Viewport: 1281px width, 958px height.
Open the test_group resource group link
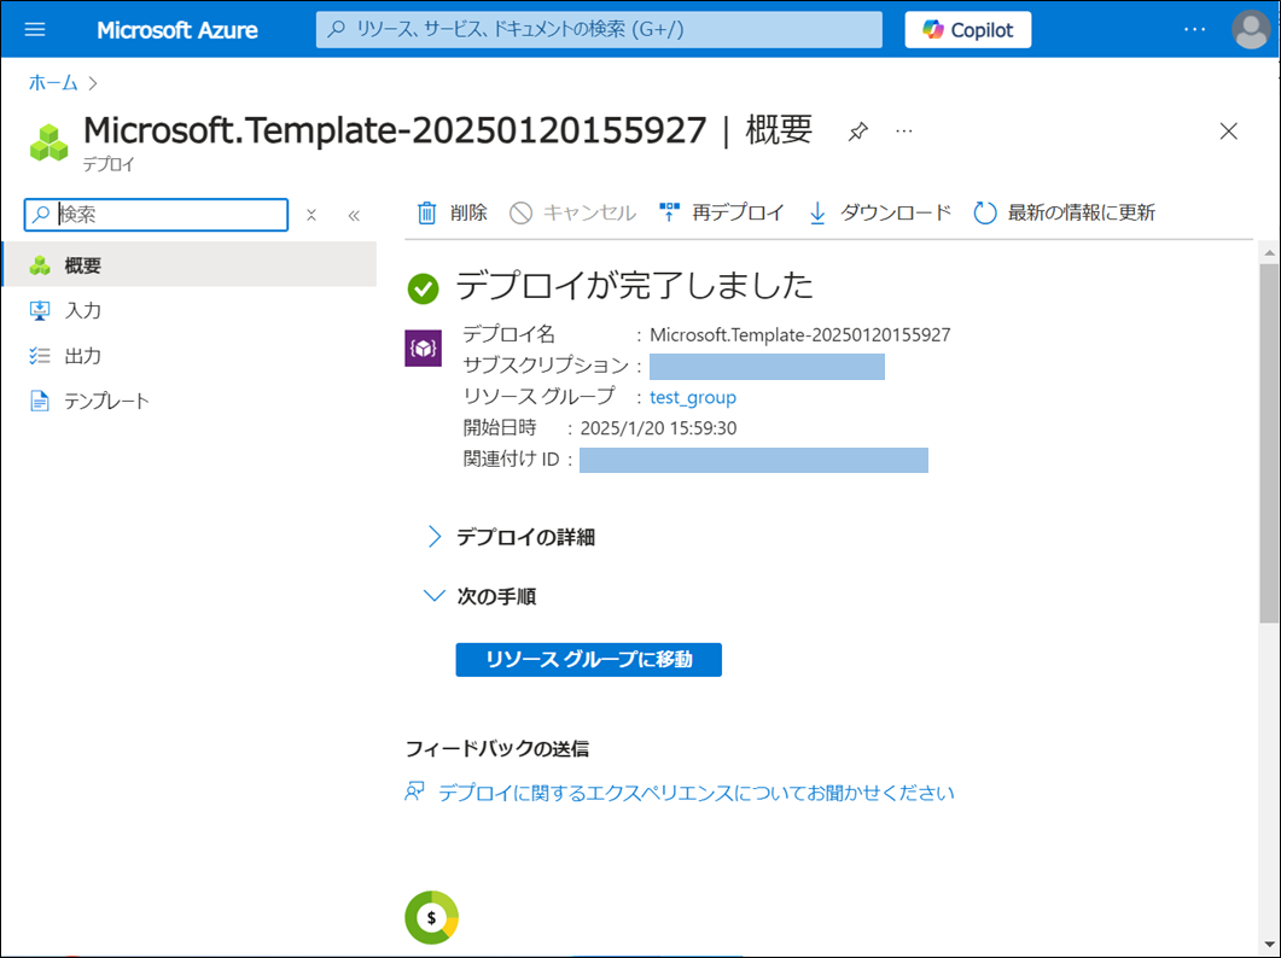692,397
